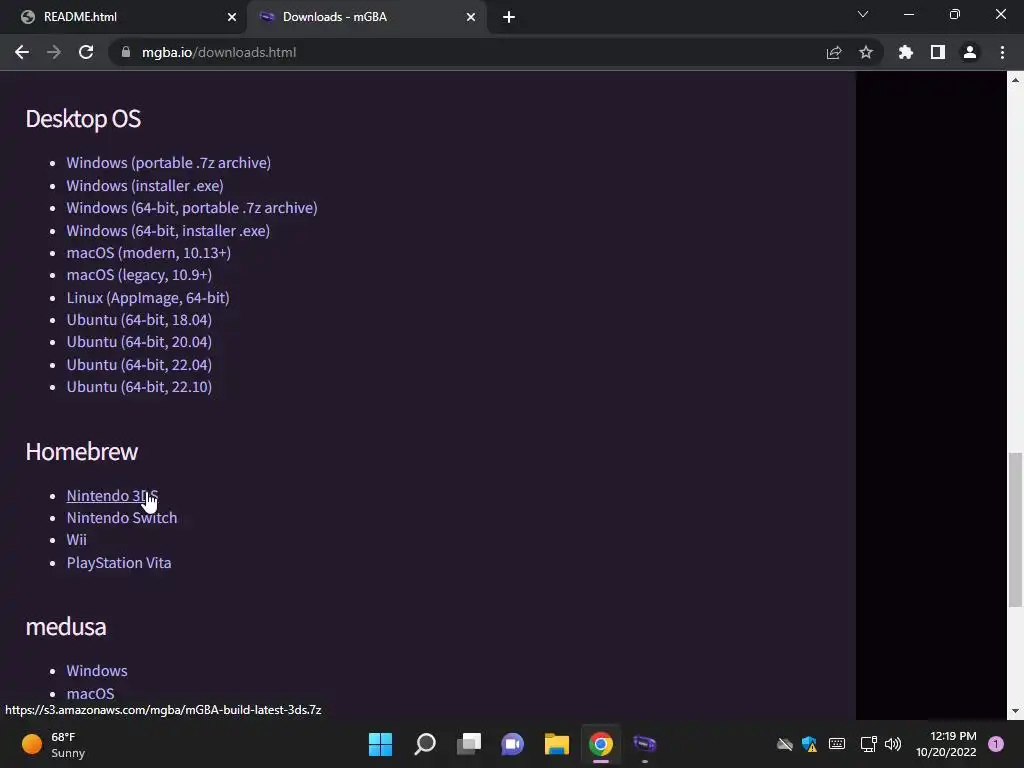Open taskbar Search magnifier
This screenshot has width=1024, height=768.
coord(424,744)
